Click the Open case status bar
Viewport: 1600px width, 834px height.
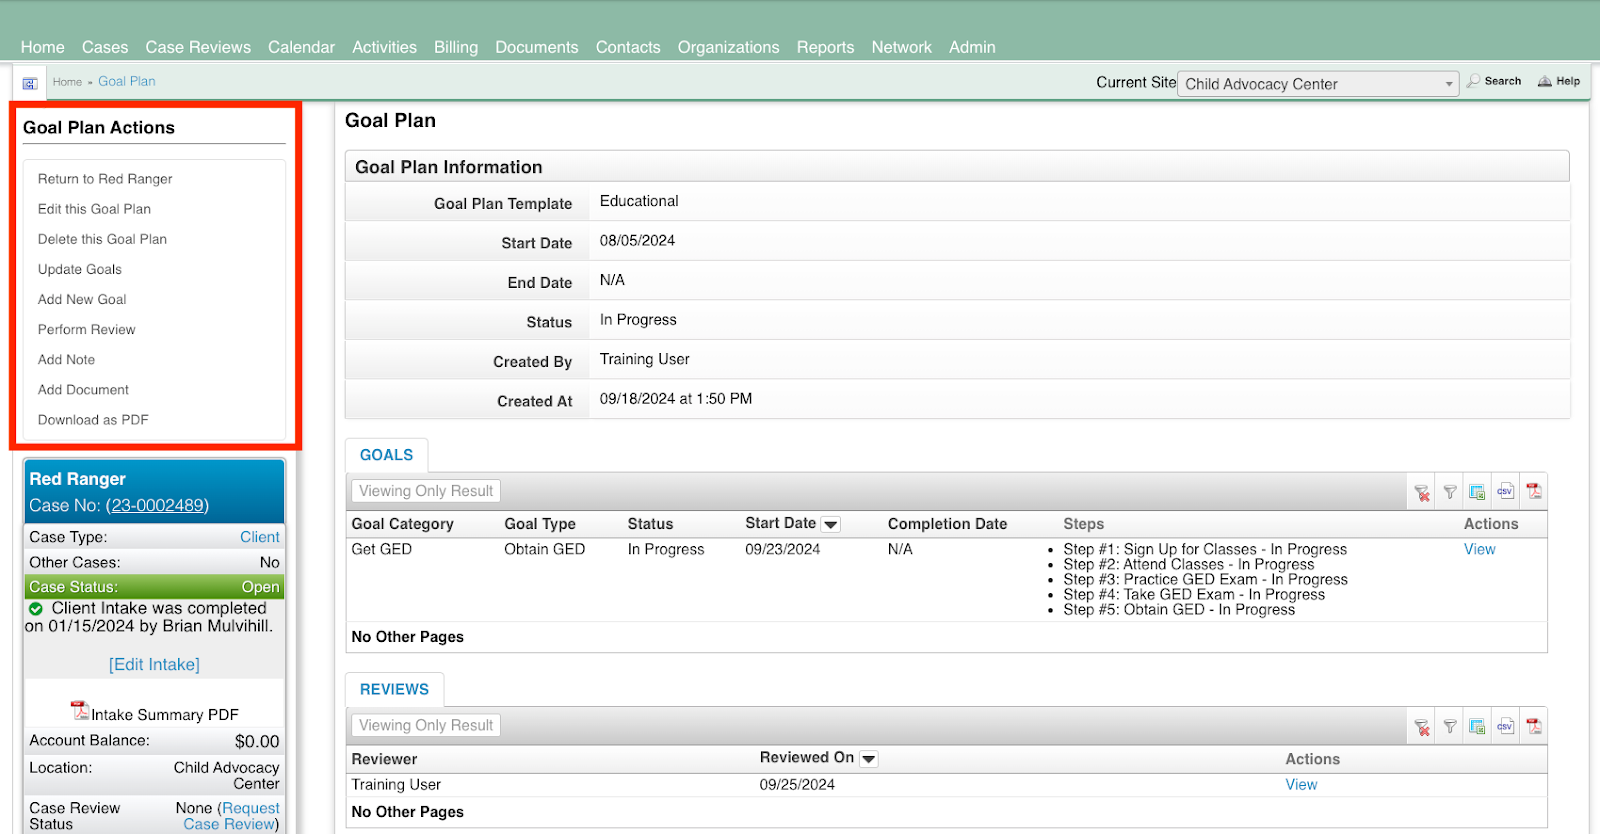tap(154, 587)
